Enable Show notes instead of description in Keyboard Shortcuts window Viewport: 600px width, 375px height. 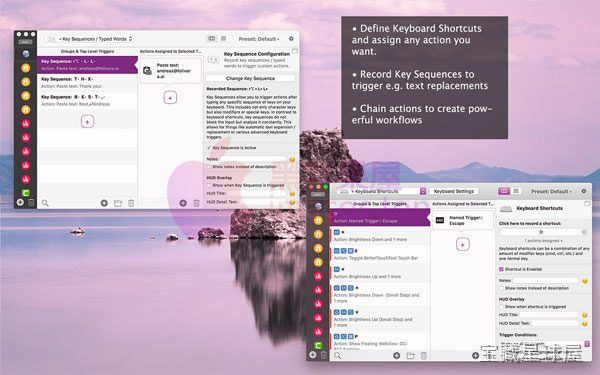pyautogui.click(x=501, y=288)
